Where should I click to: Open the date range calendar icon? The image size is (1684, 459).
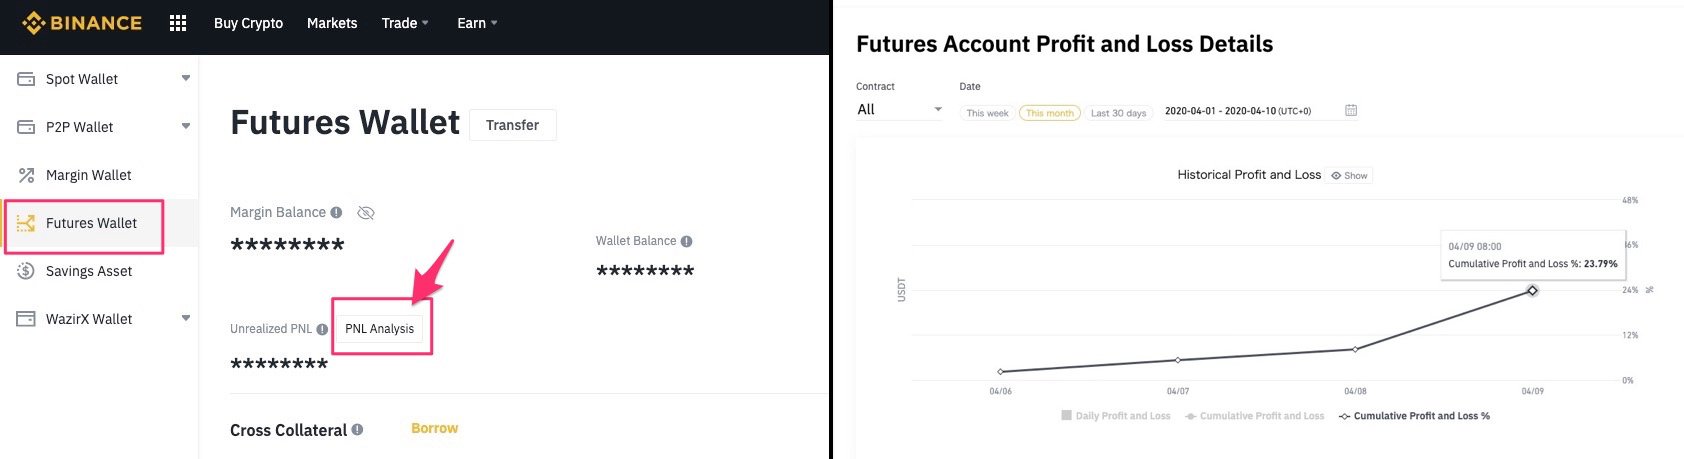pyautogui.click(x=1351, y=110)
